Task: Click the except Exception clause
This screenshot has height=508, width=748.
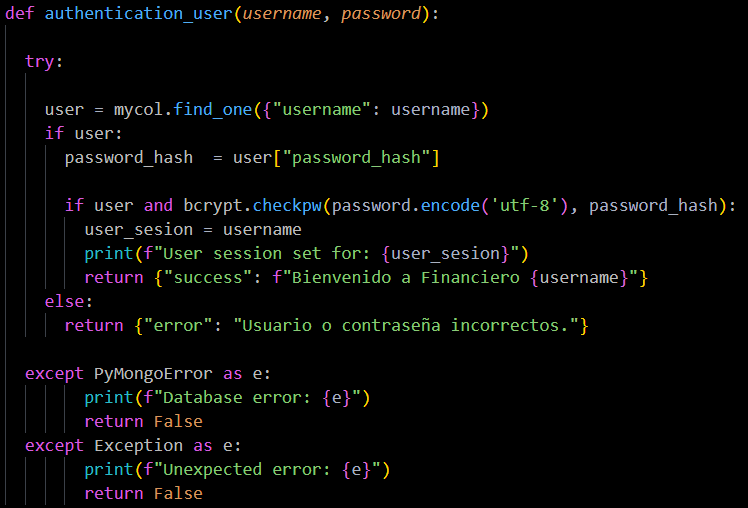Action: pyautogui.click(x=133, y=446)
